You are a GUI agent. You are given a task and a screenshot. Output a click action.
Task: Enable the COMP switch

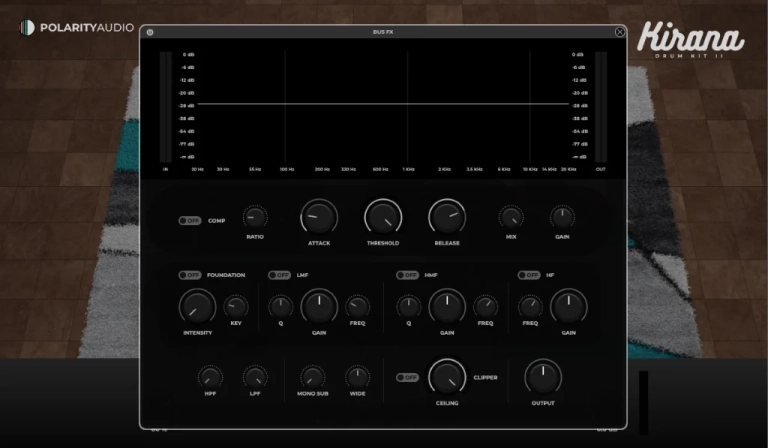point(190,221)
